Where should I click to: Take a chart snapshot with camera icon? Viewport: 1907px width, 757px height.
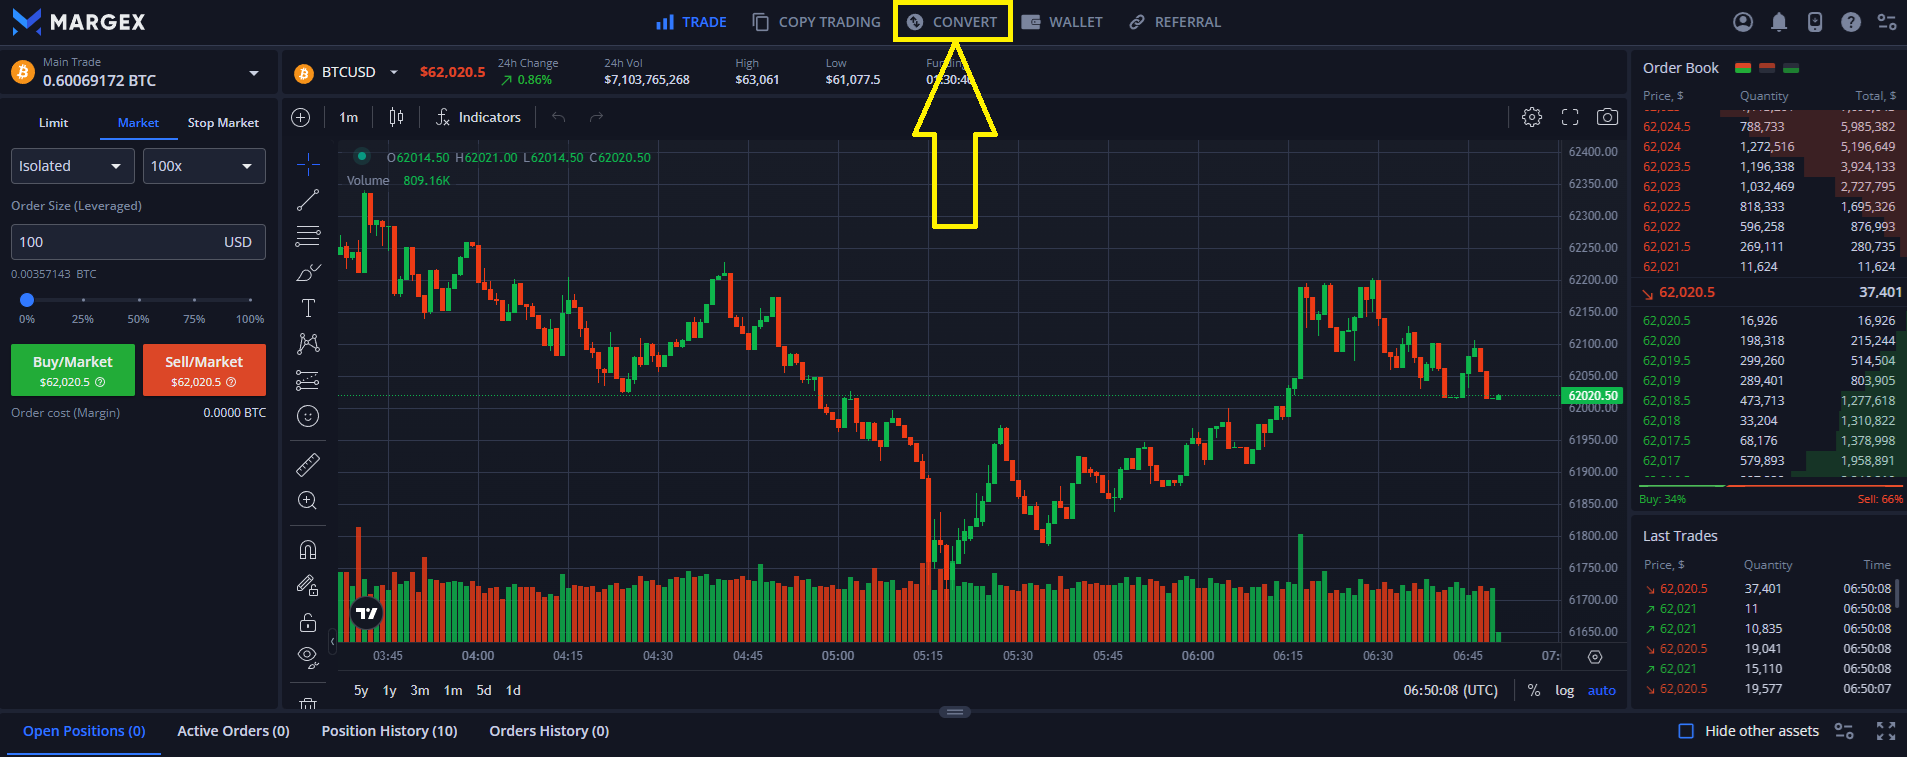point(1607,117)
